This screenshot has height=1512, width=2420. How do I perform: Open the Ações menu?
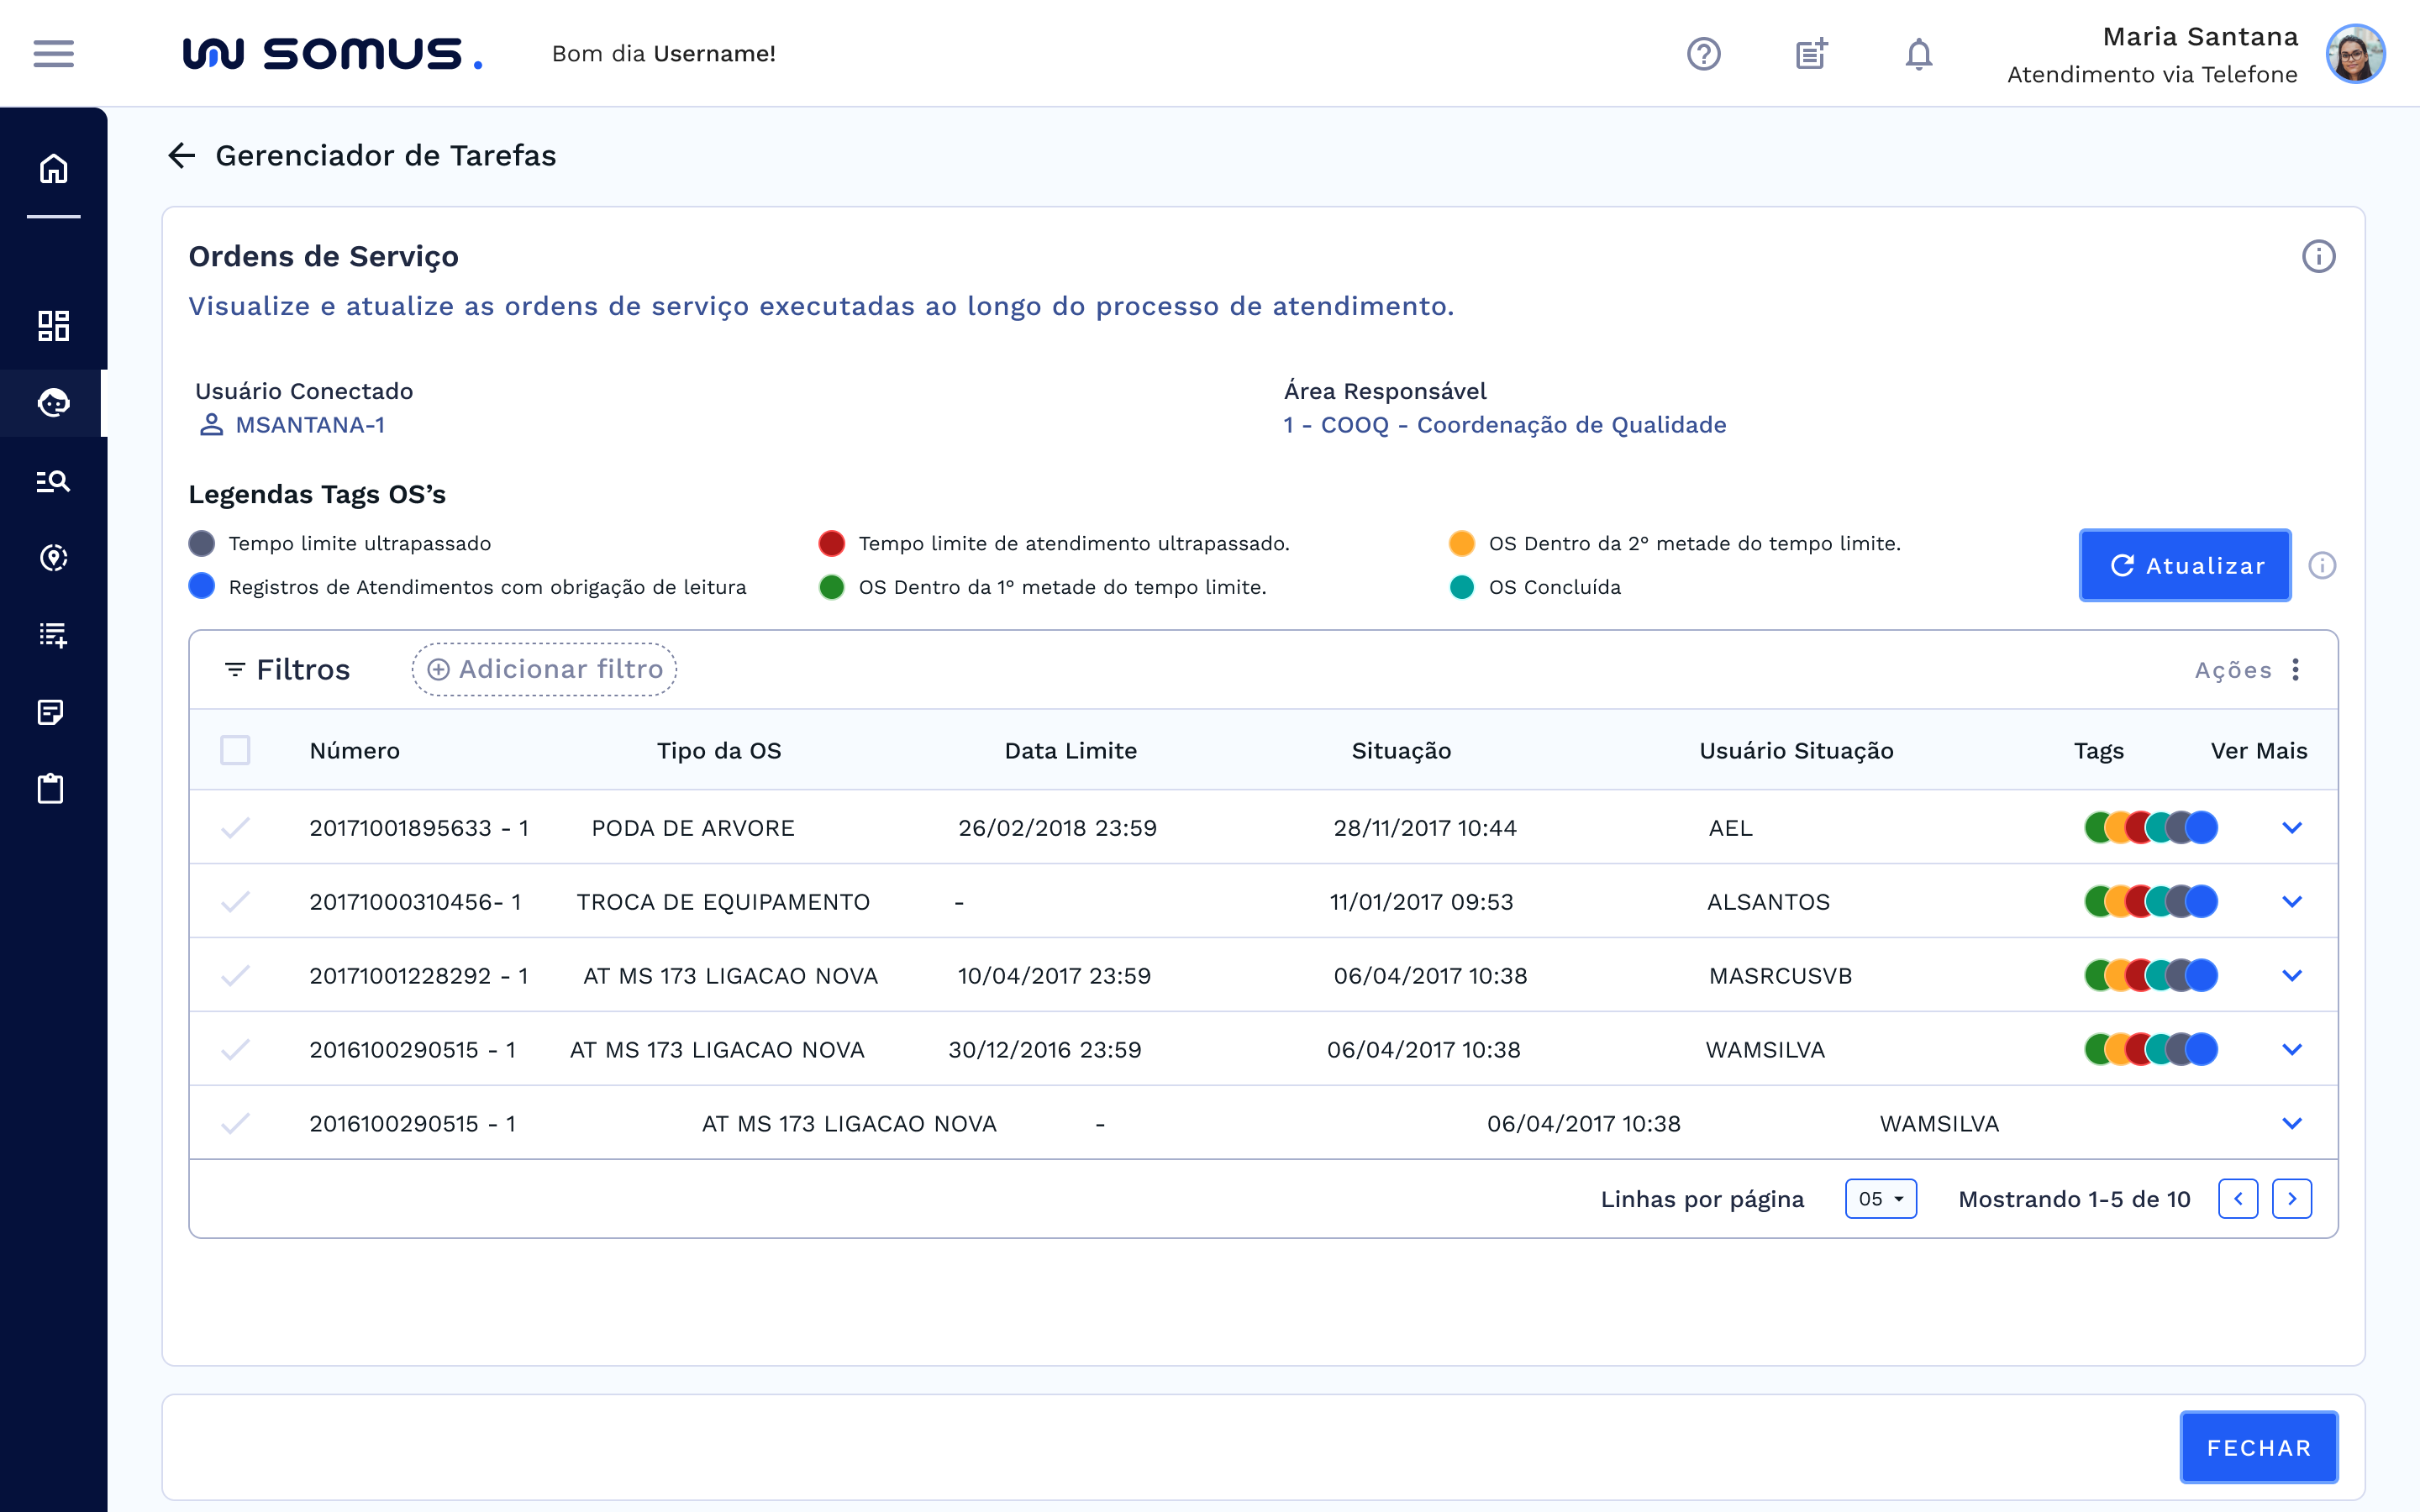(x=2296, y=669)
